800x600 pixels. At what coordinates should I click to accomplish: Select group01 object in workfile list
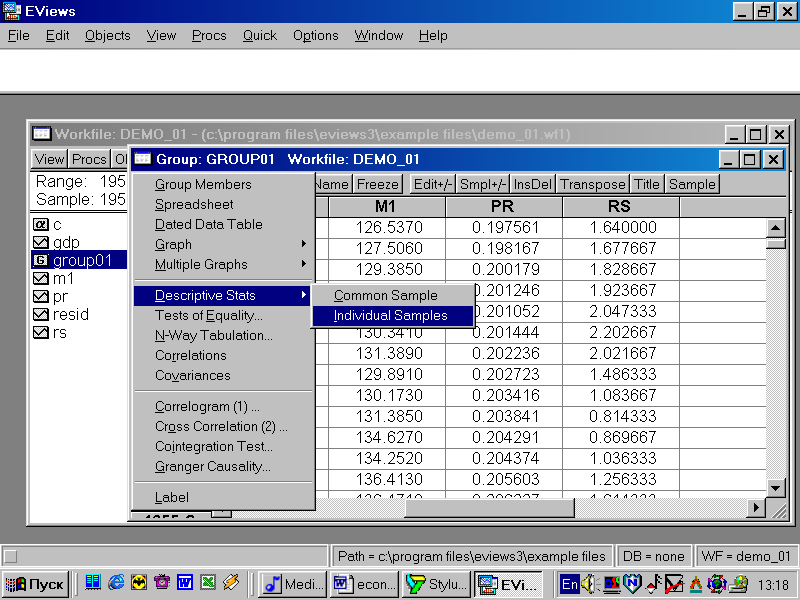click(79, 260)
